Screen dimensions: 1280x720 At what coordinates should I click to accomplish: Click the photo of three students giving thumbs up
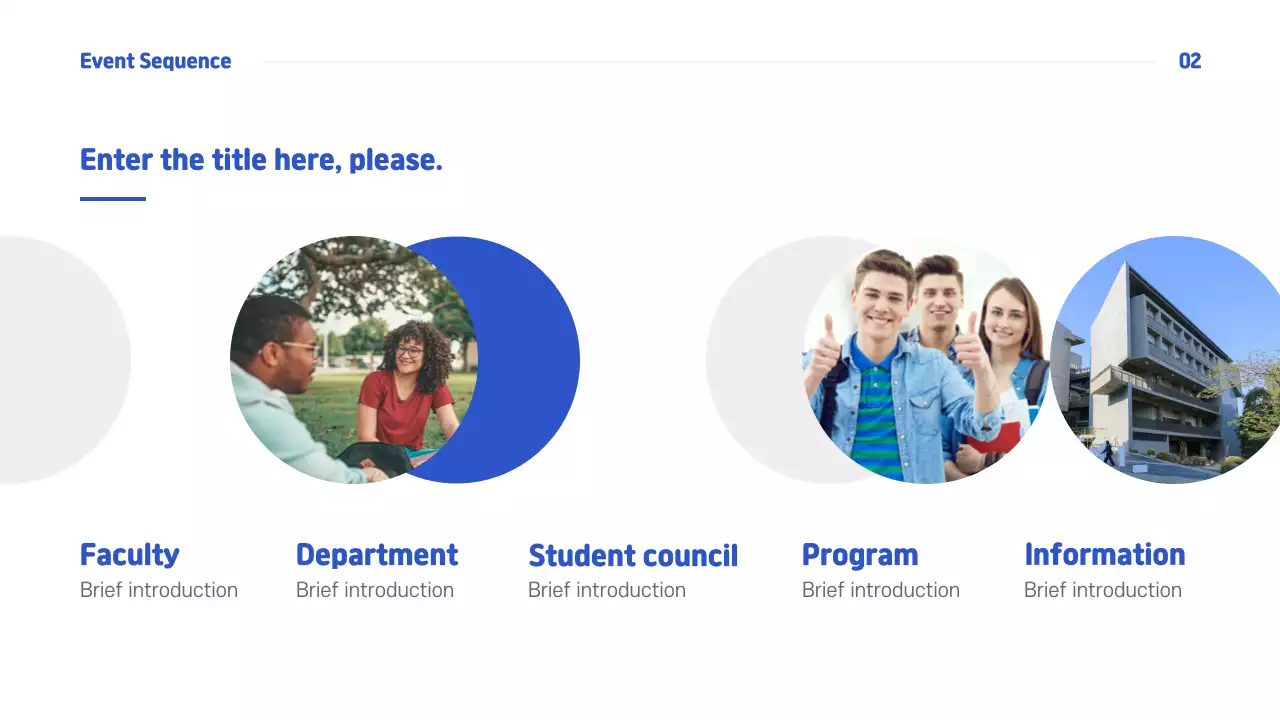925,365
